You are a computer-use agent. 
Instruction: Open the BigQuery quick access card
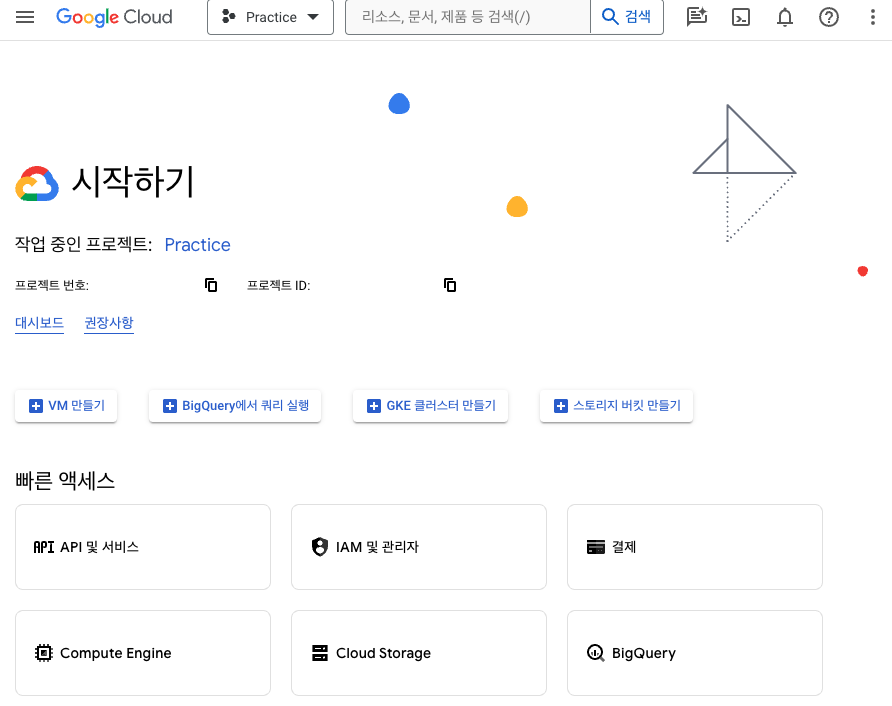pyautogui.click(x=695, y=653)
